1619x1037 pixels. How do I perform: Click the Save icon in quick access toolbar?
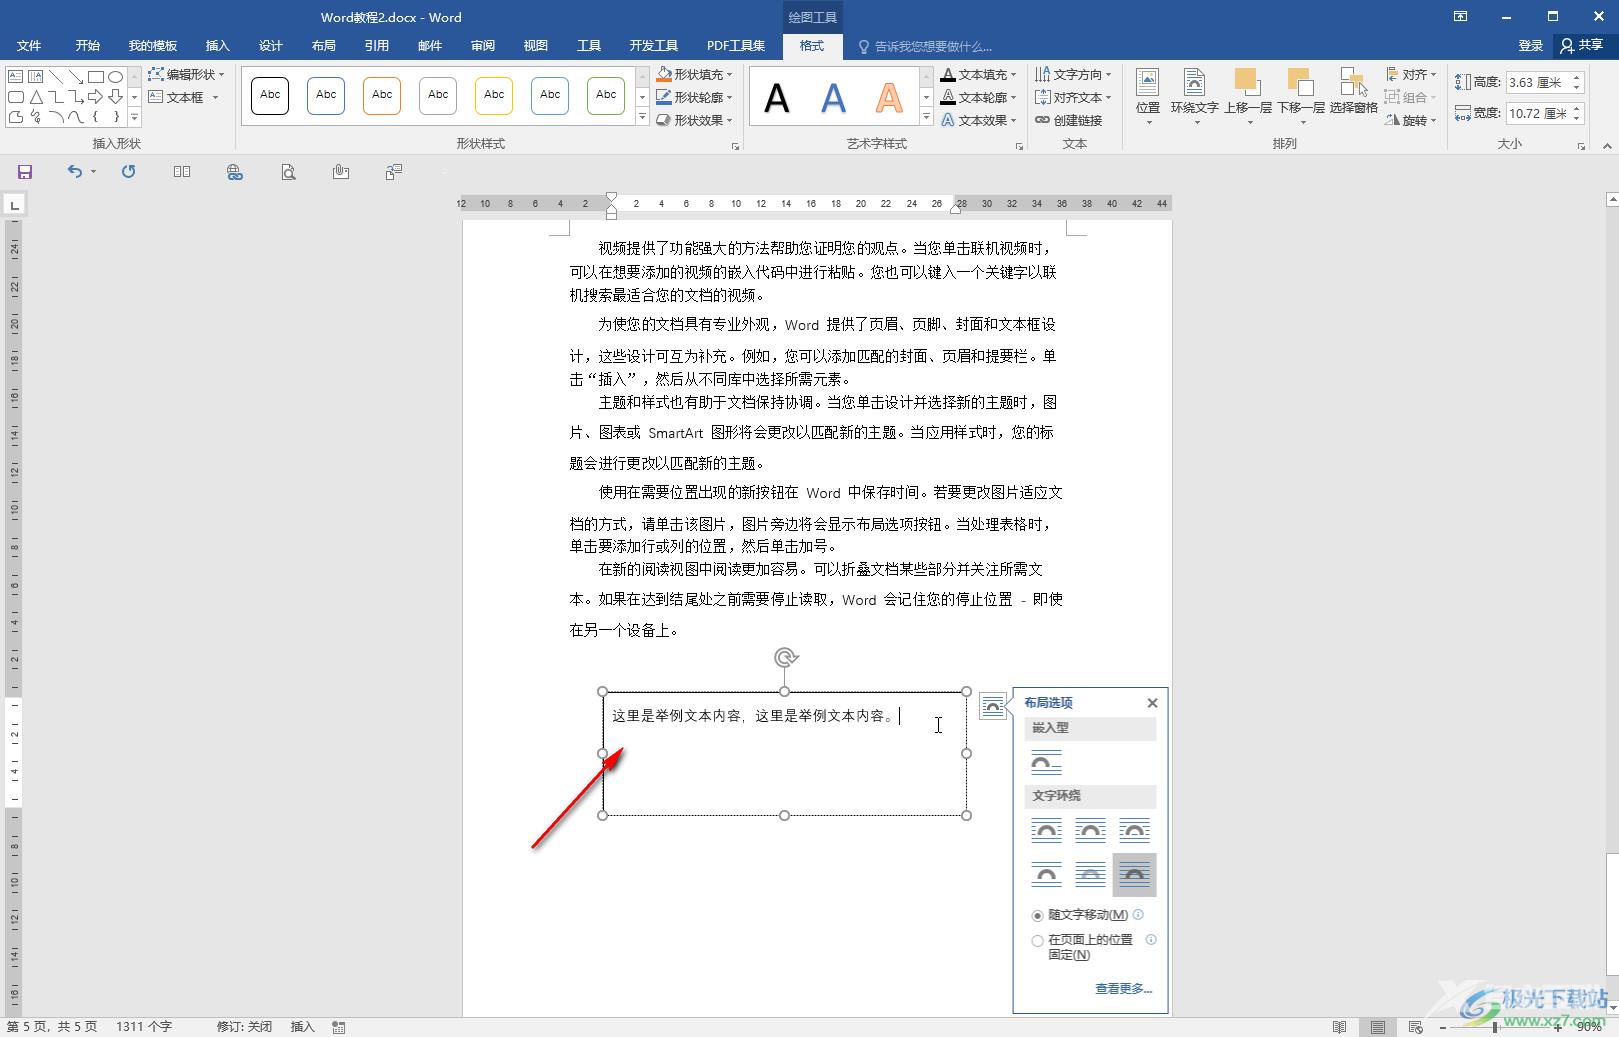pyautogui.click(x=25, y=172)
